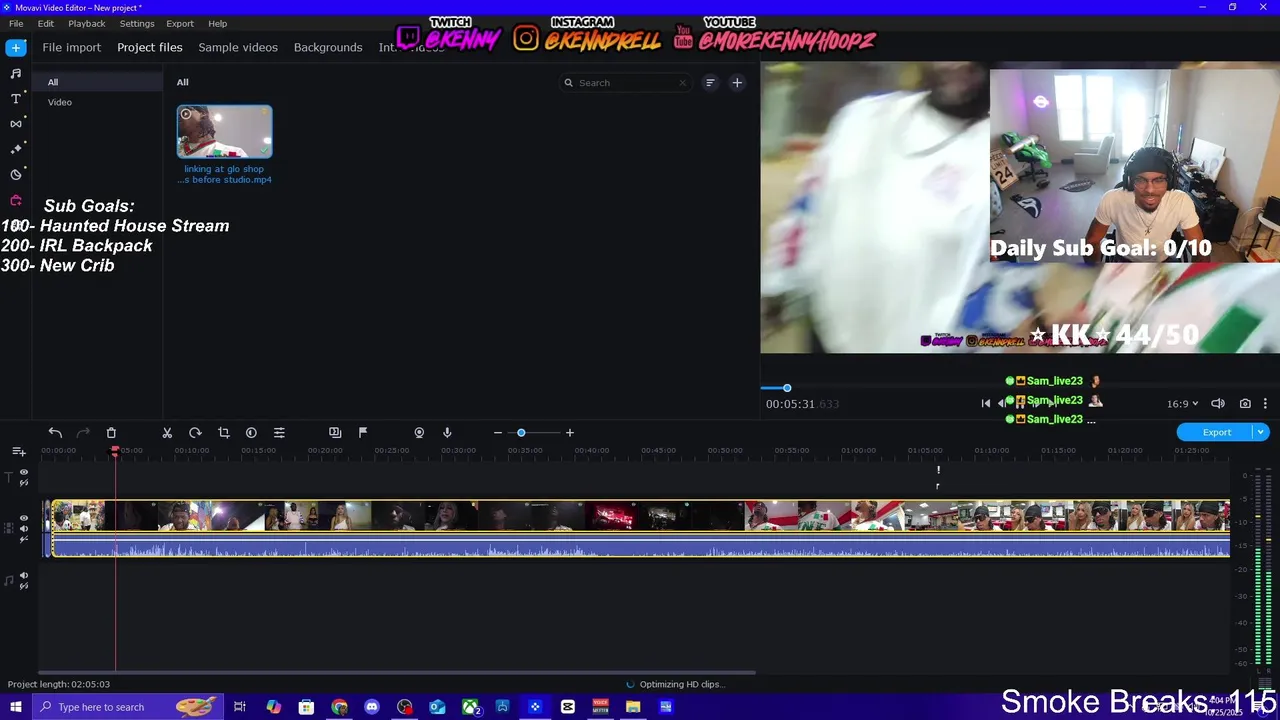The width and height of the screenshot is (1280, 720).
Task: Click the timeline horizontal scrollbar
Action: point(396,672)
